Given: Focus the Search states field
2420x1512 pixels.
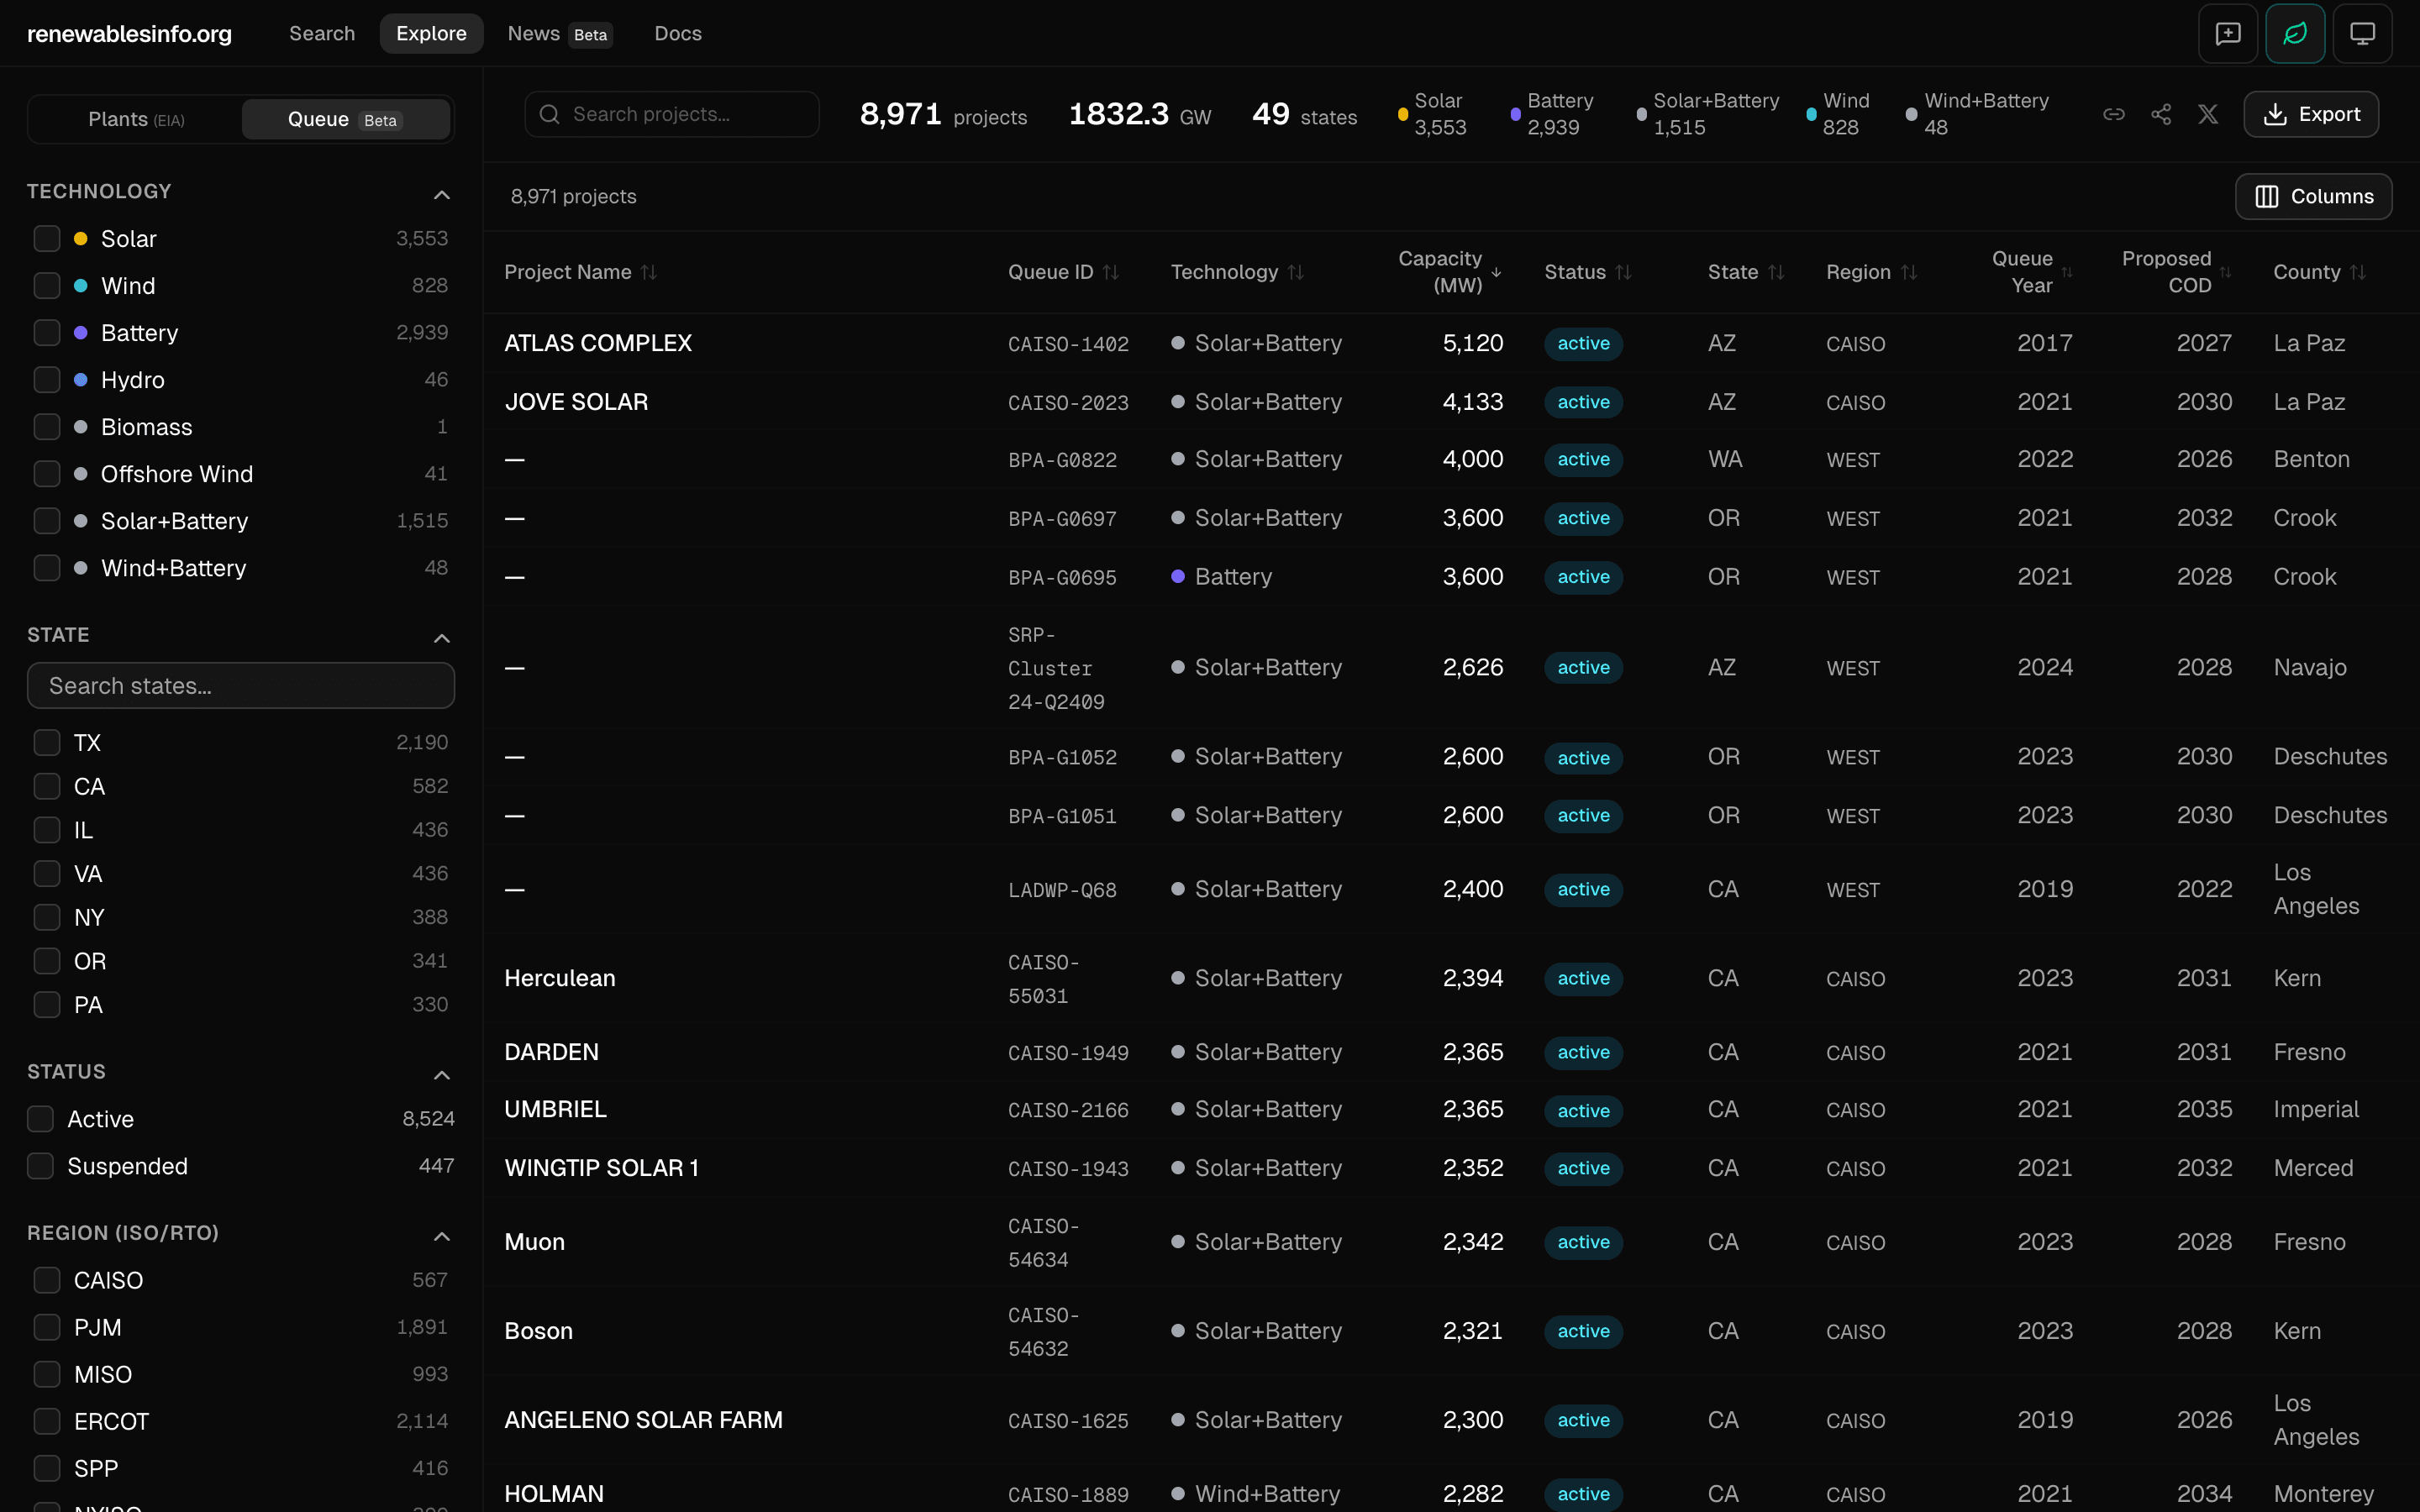Looking at the screenshot, I should (x=241, y=686).
